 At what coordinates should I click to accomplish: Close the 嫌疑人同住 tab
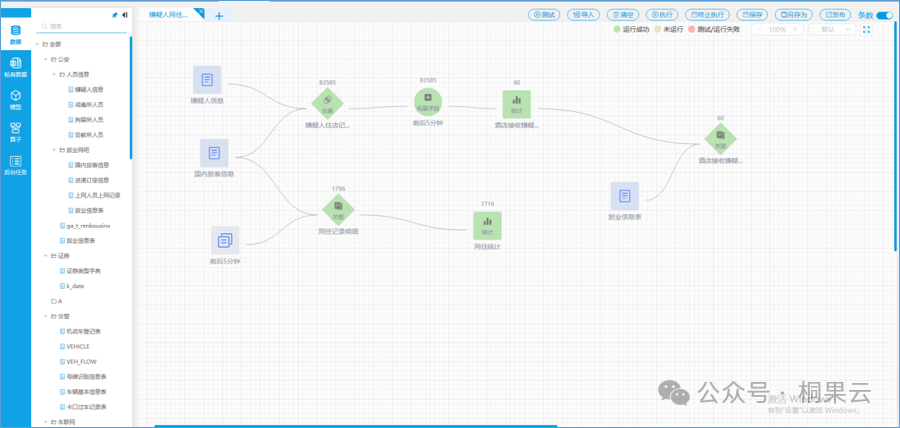(x=199, y=12)
